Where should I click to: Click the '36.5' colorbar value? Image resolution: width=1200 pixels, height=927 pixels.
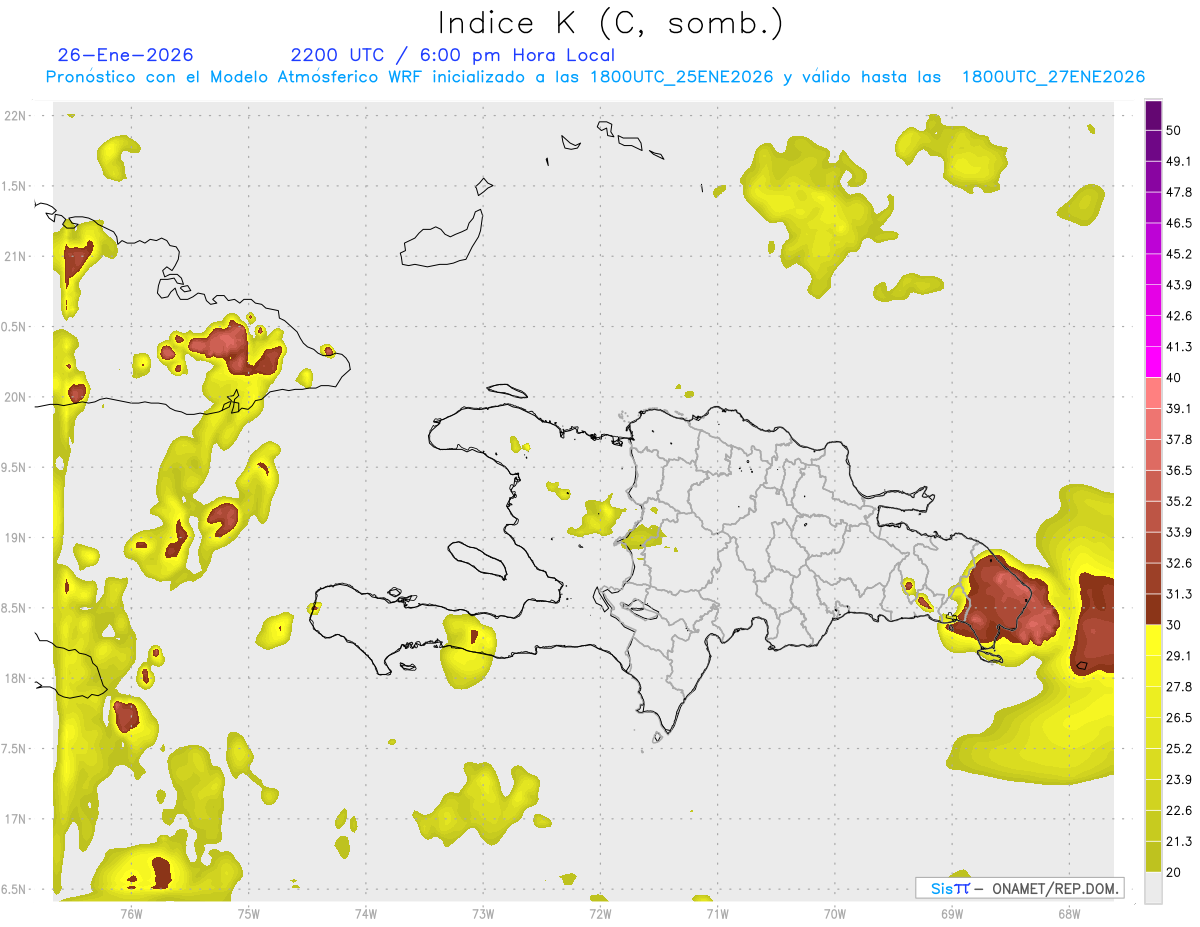coord(1179,470)
